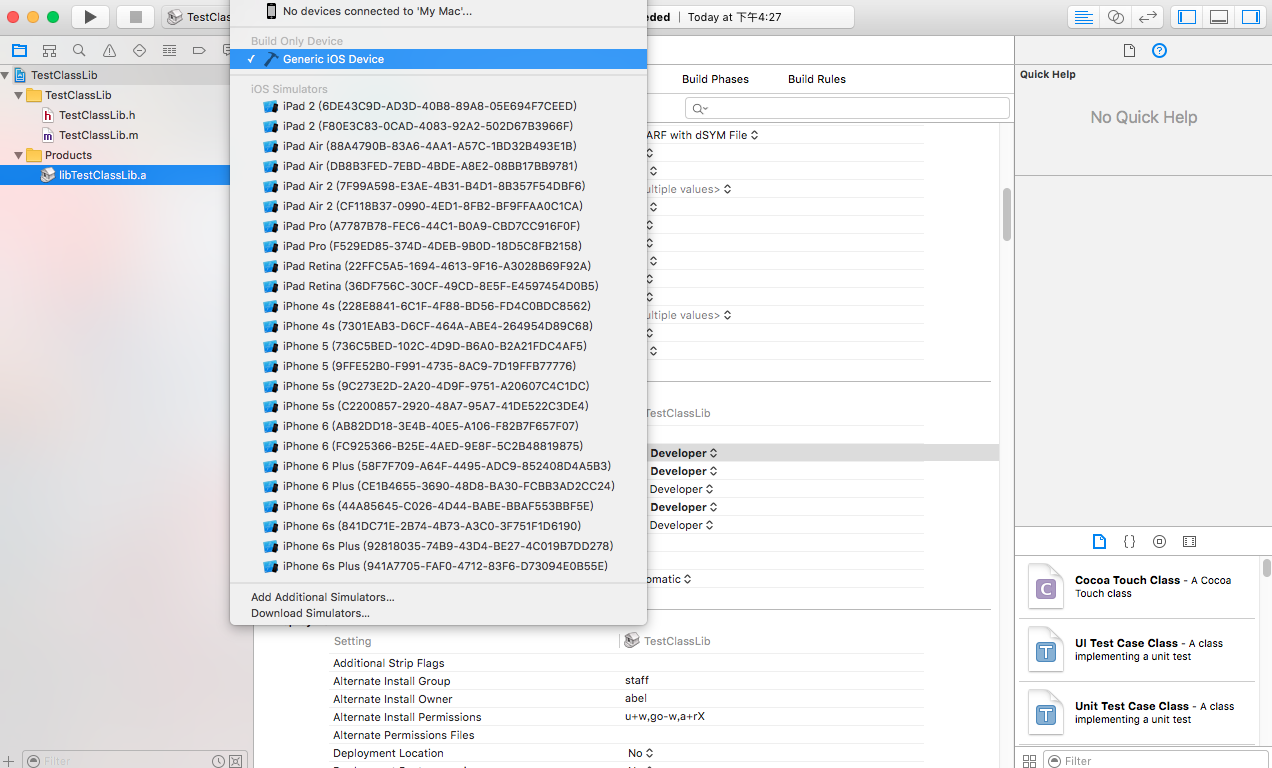Screen dimensions: 1272x768
Task: Open the Deployment Location 'No' popup
Action: tap(640, 753)
